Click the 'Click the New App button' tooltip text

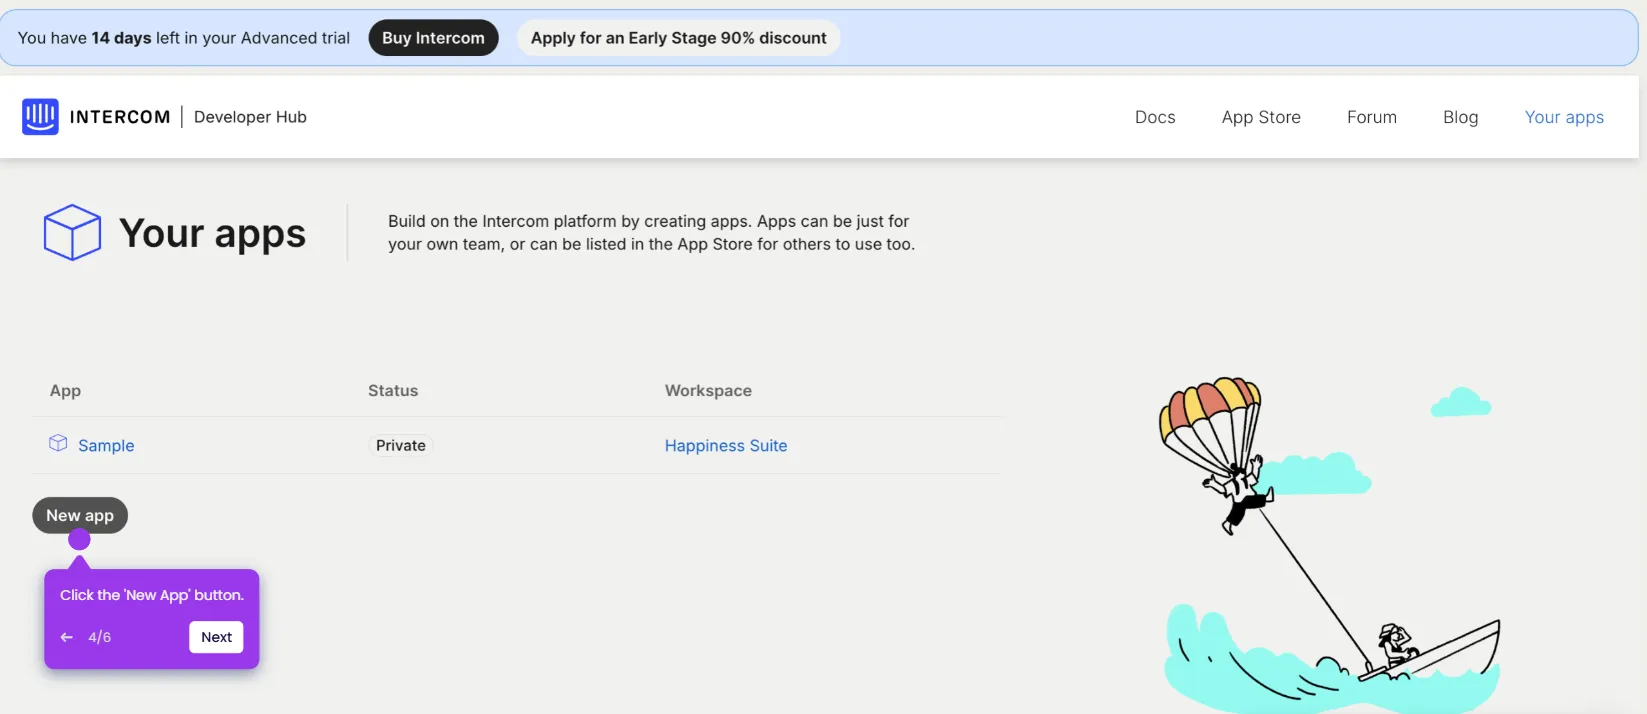coord(152,595)
